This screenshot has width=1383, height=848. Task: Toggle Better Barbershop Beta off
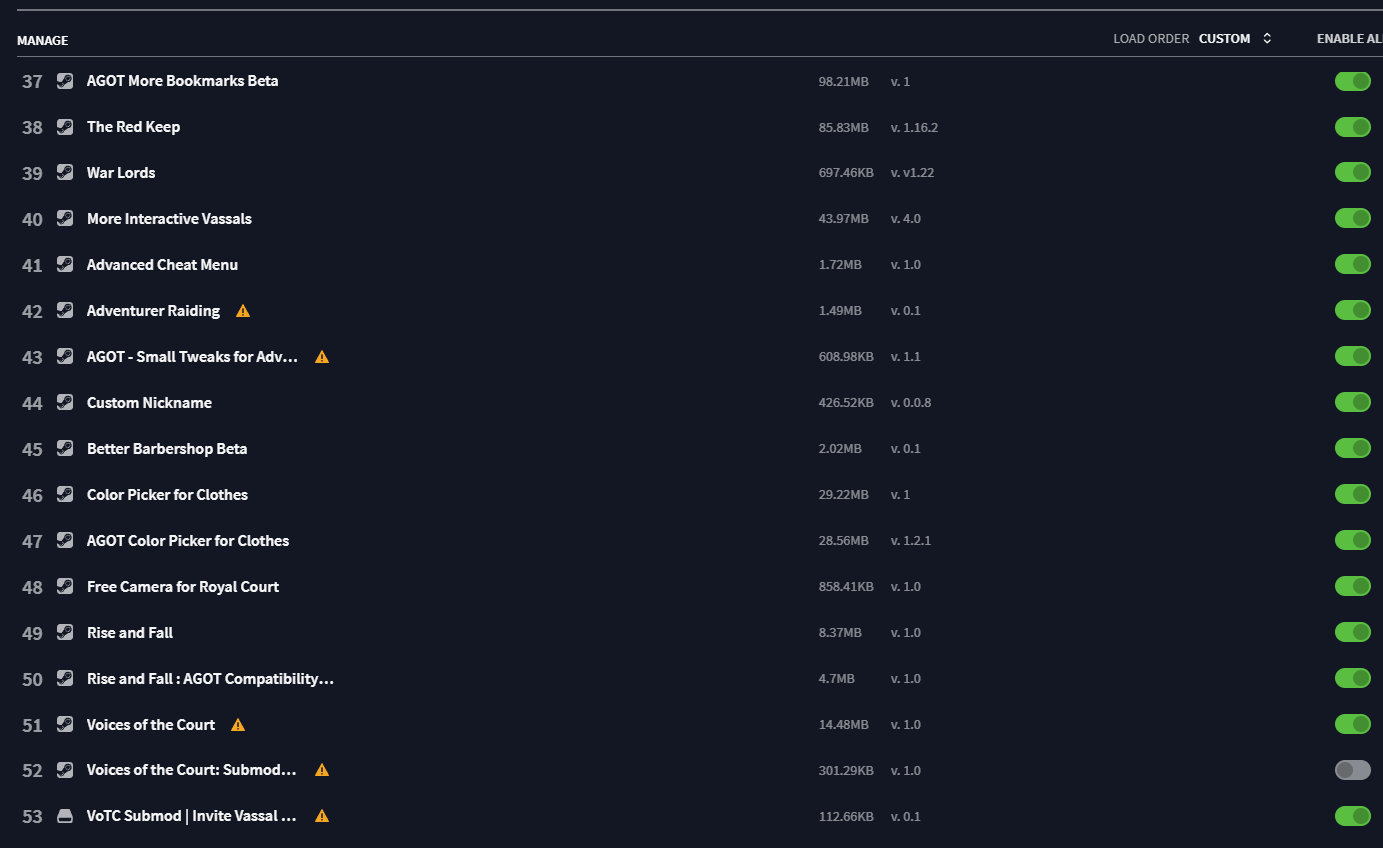pos(1353,449)
